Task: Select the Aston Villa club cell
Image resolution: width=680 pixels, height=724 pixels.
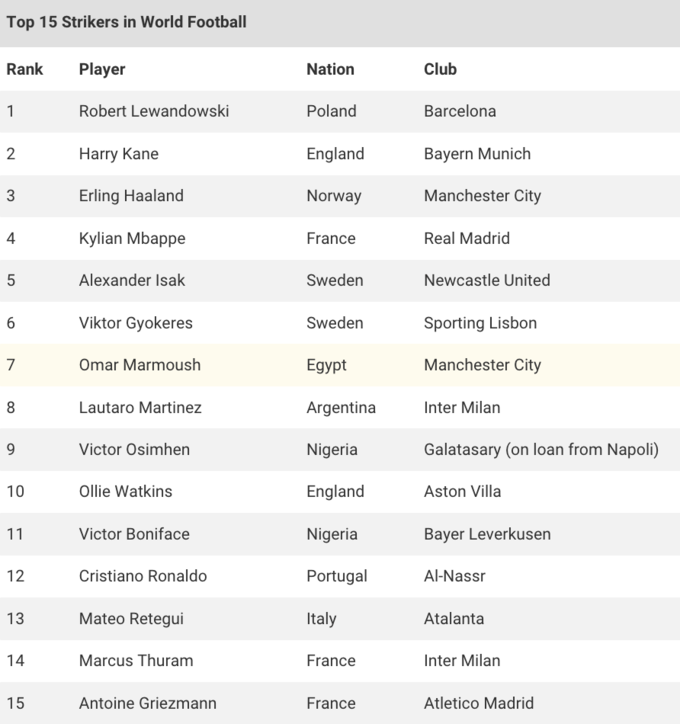Action: tap(462, 491)
